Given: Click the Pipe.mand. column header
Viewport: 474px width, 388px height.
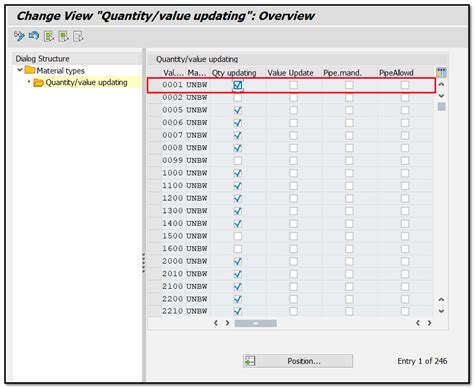Looking at the screenshot, I should coord(342,73).
